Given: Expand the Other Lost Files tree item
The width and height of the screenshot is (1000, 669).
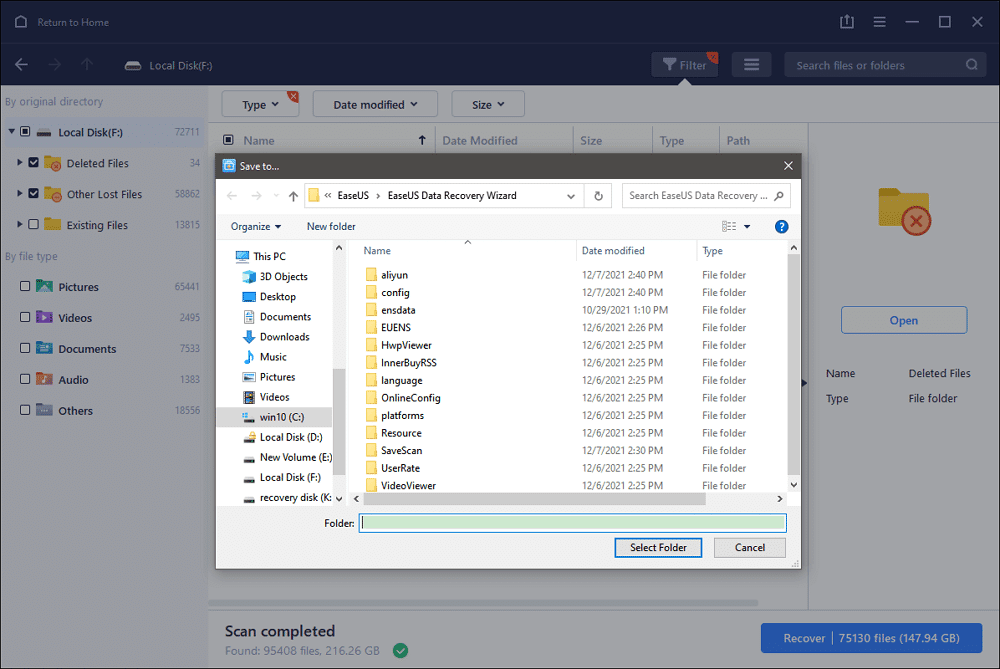Looking at the screenshot, I should (x=19, y=193).
